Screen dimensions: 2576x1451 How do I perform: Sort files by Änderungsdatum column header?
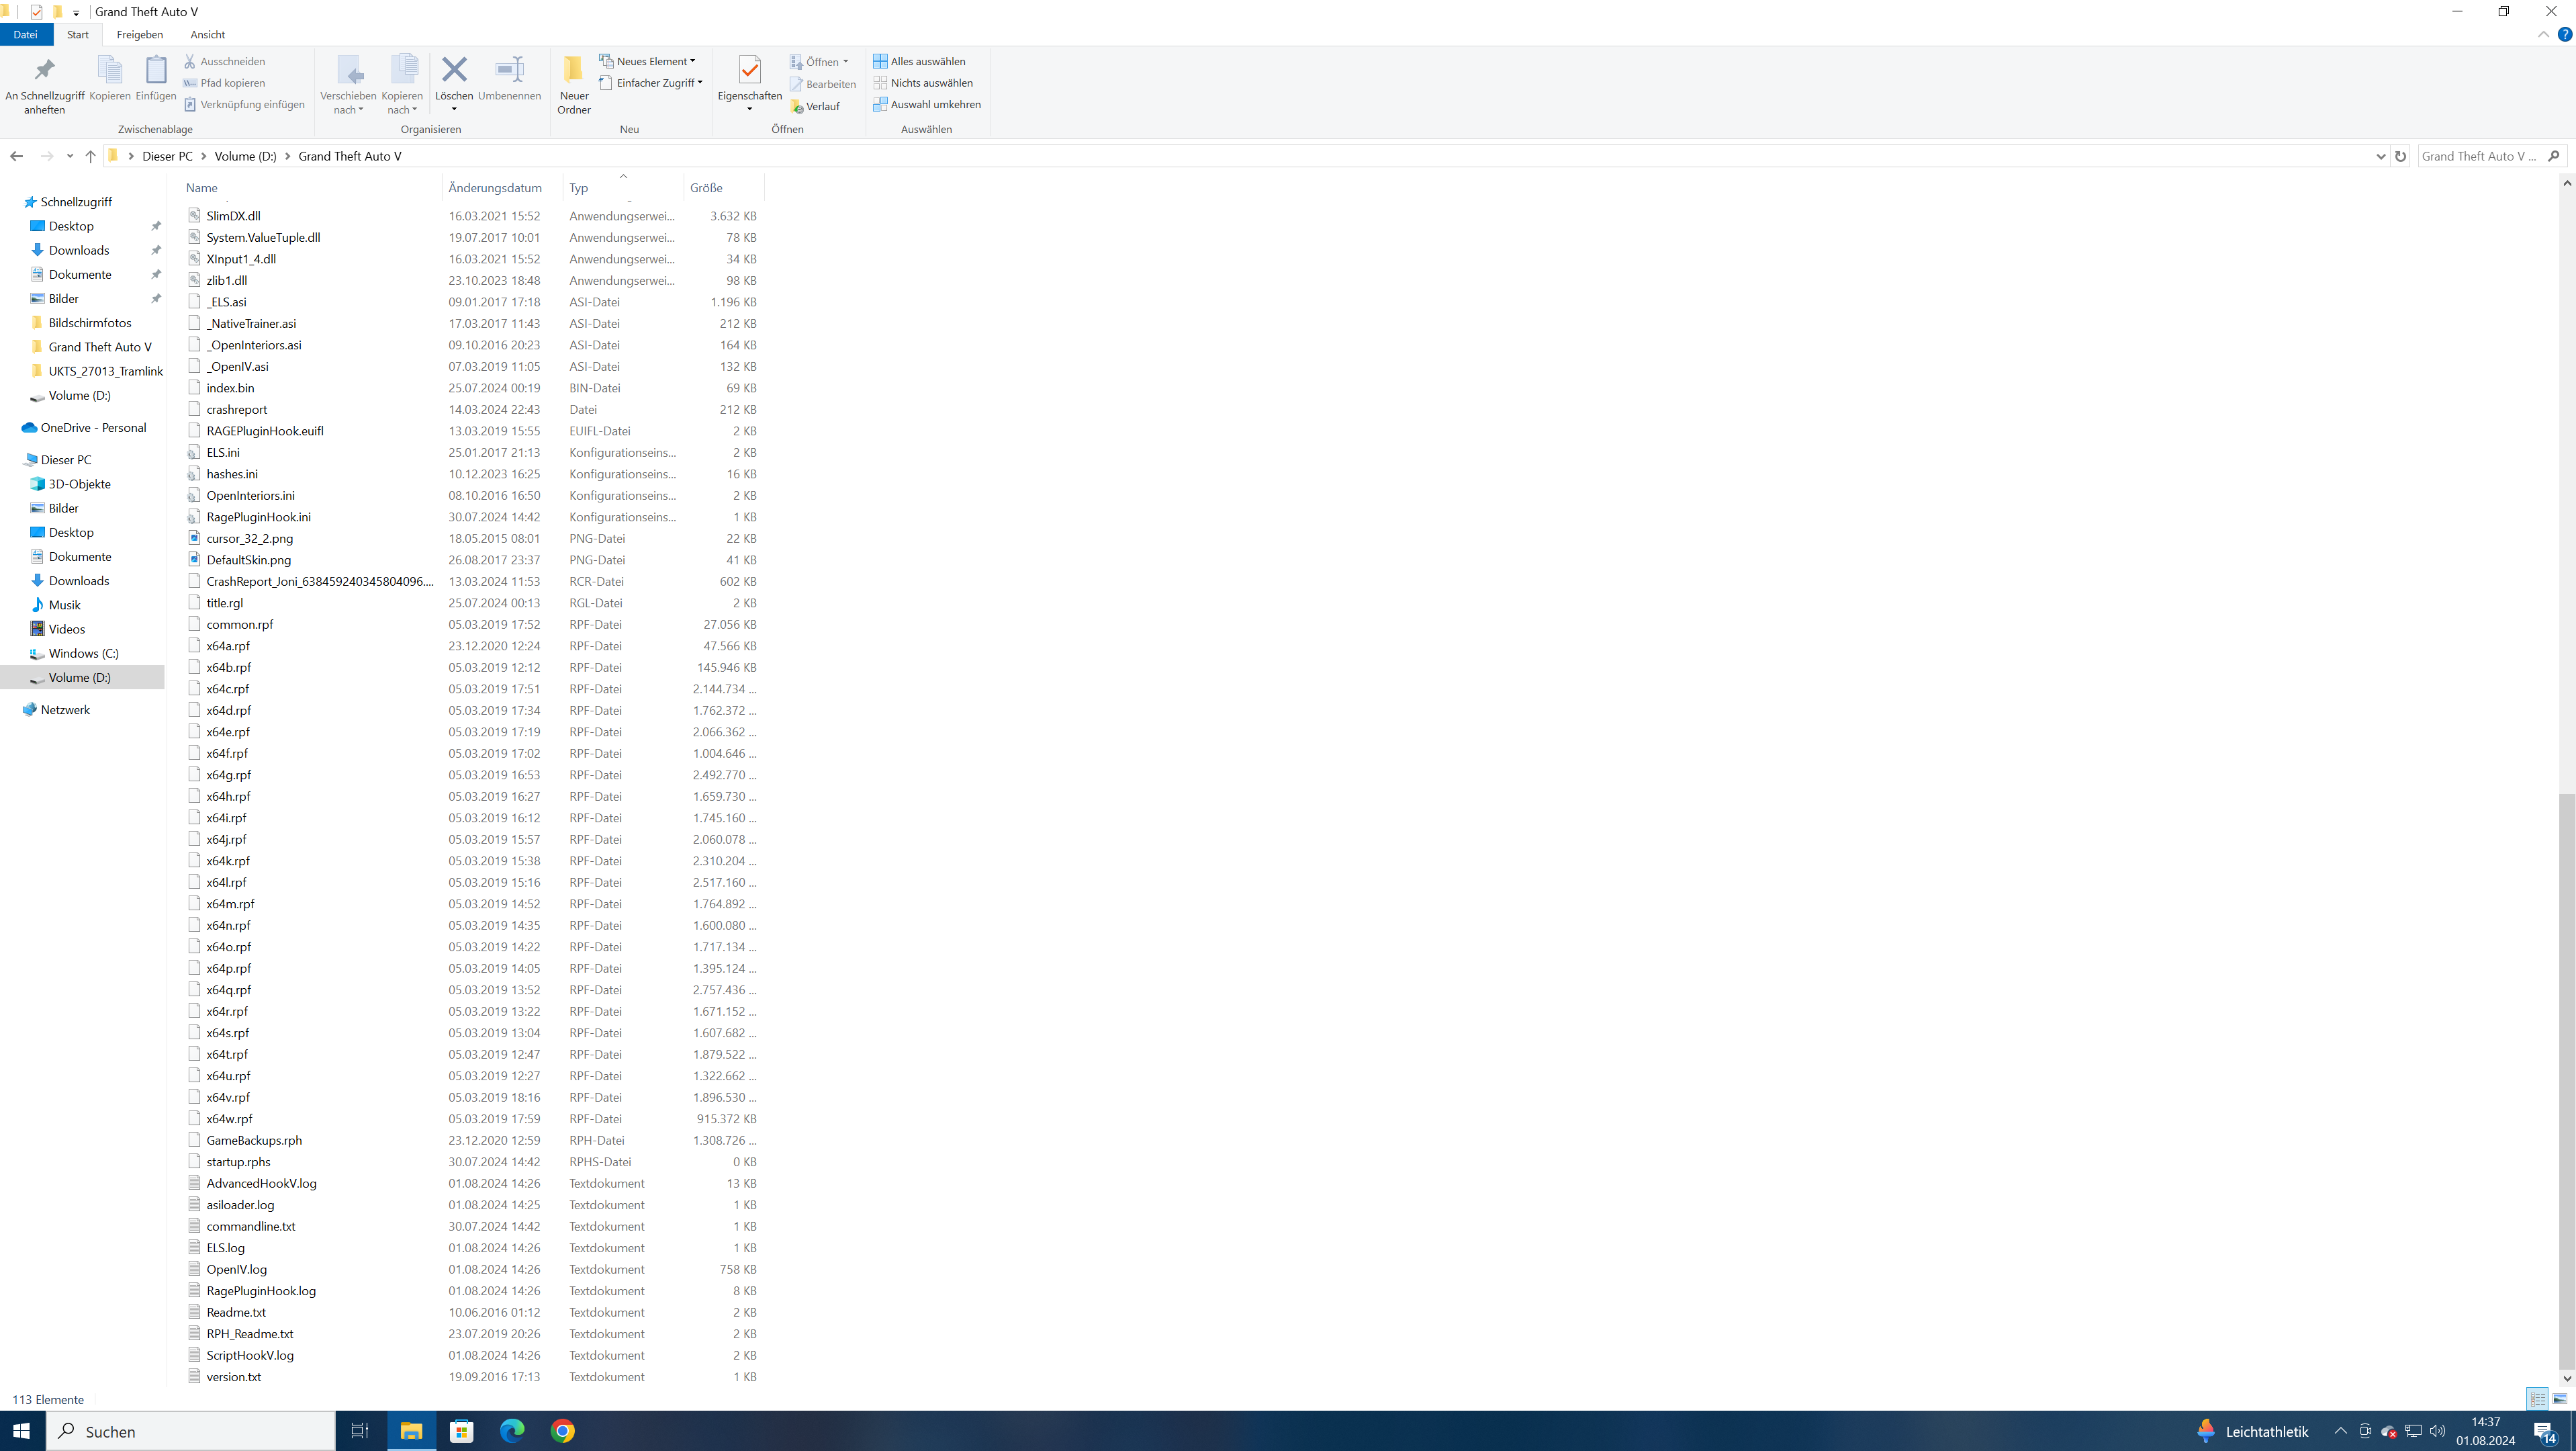click(495, 188)
